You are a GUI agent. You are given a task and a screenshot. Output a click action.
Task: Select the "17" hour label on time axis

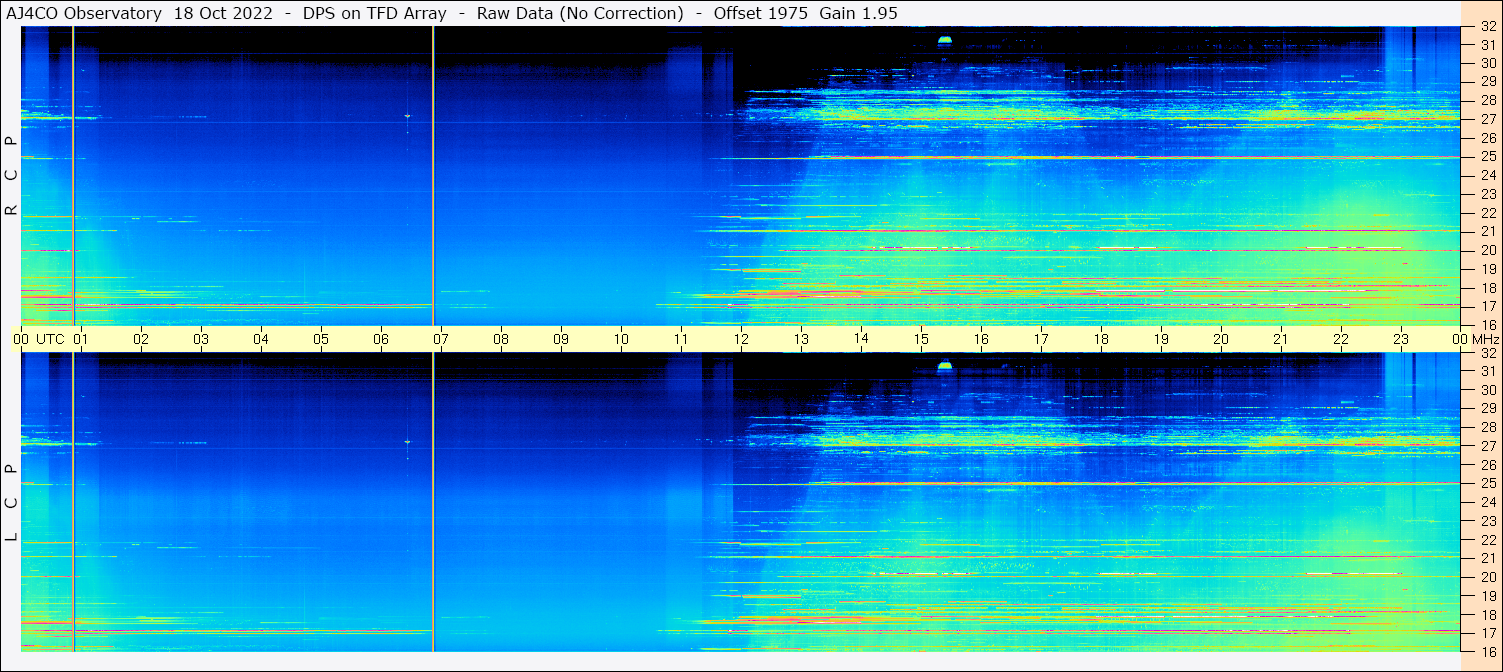click(x=1041, y=339)
